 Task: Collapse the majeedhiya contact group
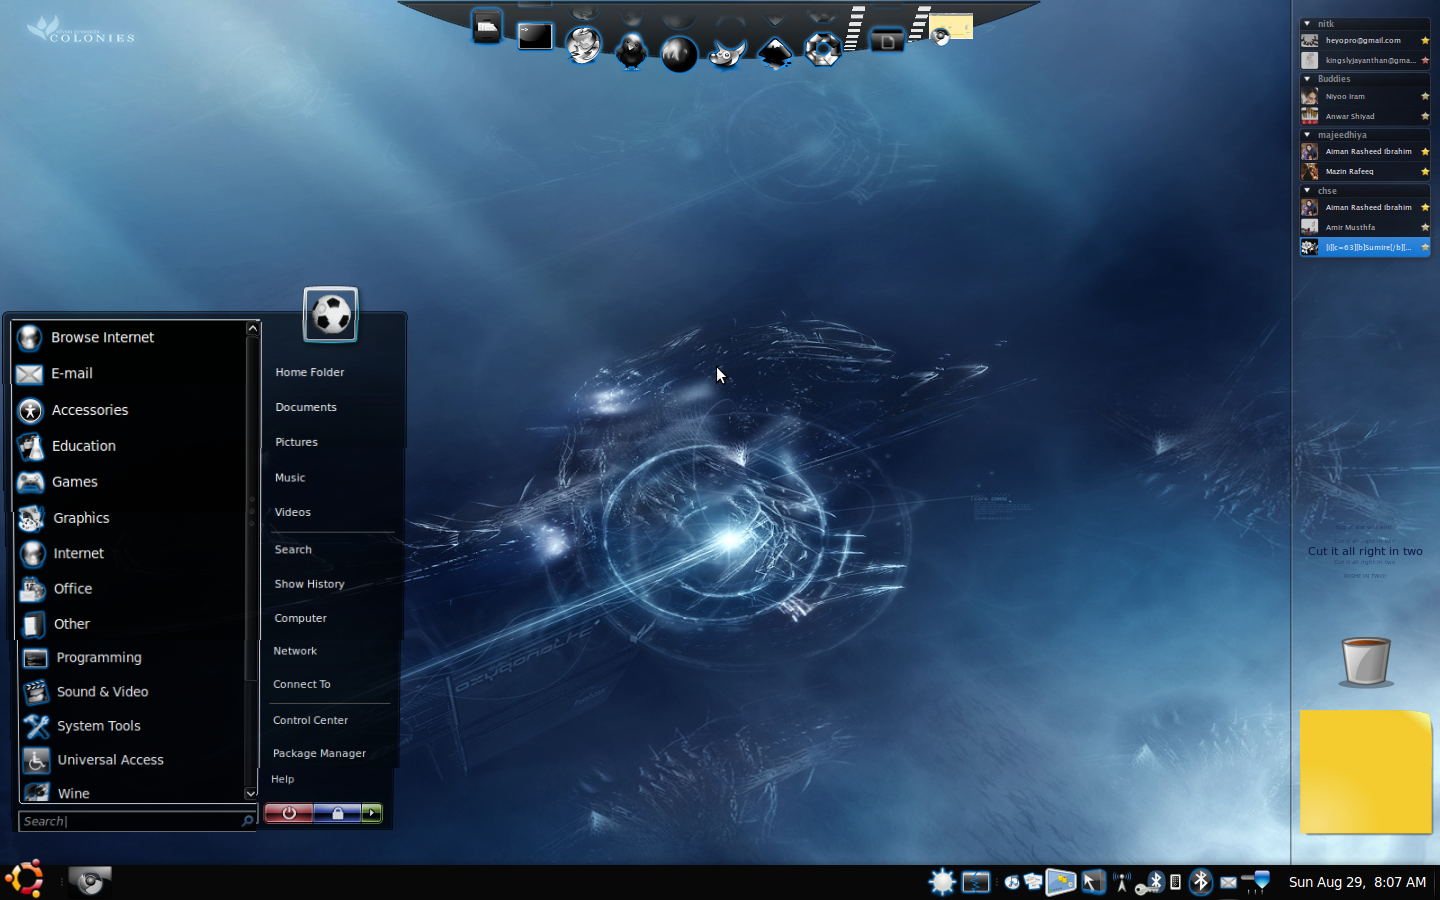(x=1307, y=135)
